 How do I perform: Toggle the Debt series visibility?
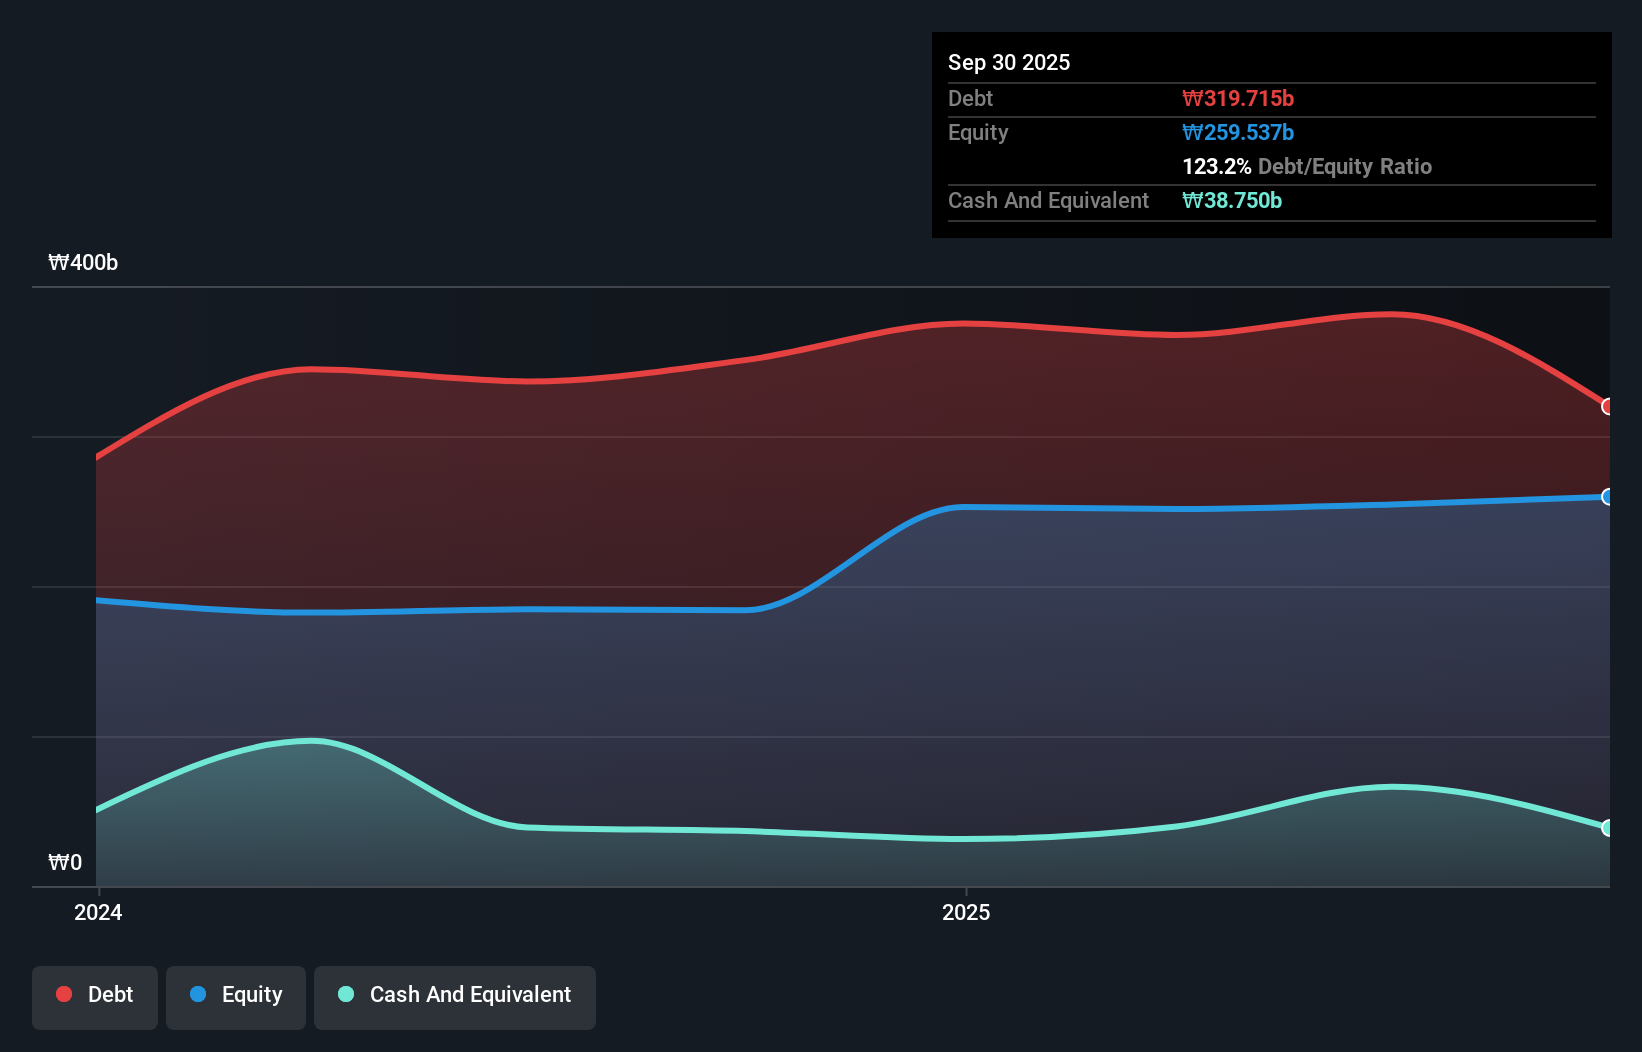[94, 996]
